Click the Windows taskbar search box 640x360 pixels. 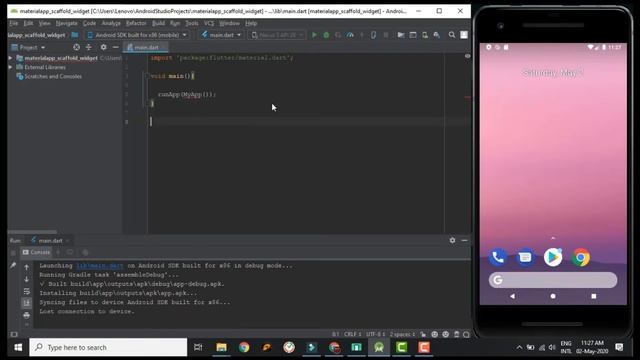pos(108,347)
